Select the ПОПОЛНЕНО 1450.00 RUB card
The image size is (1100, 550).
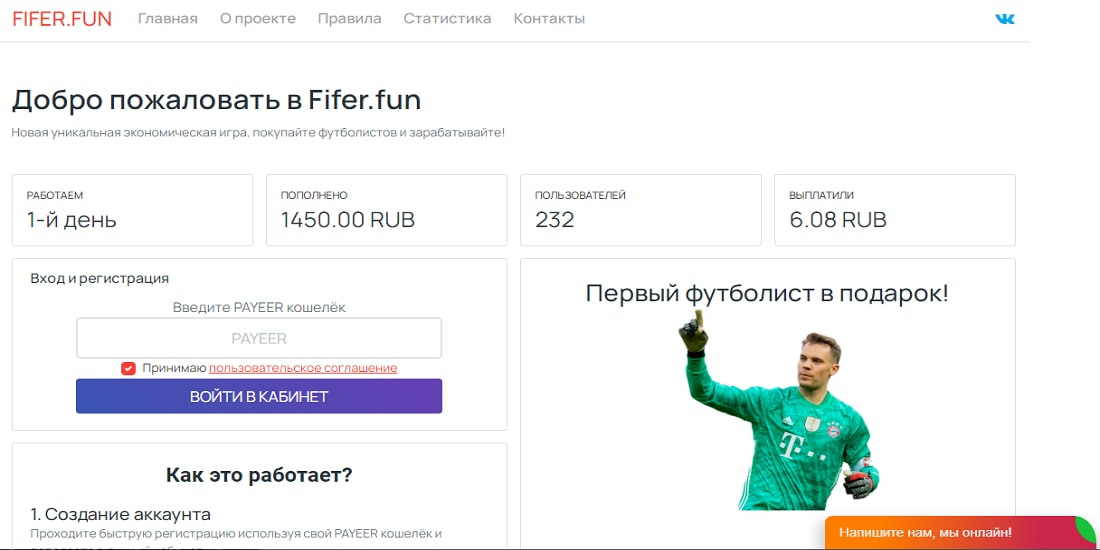tap(386, 210)
